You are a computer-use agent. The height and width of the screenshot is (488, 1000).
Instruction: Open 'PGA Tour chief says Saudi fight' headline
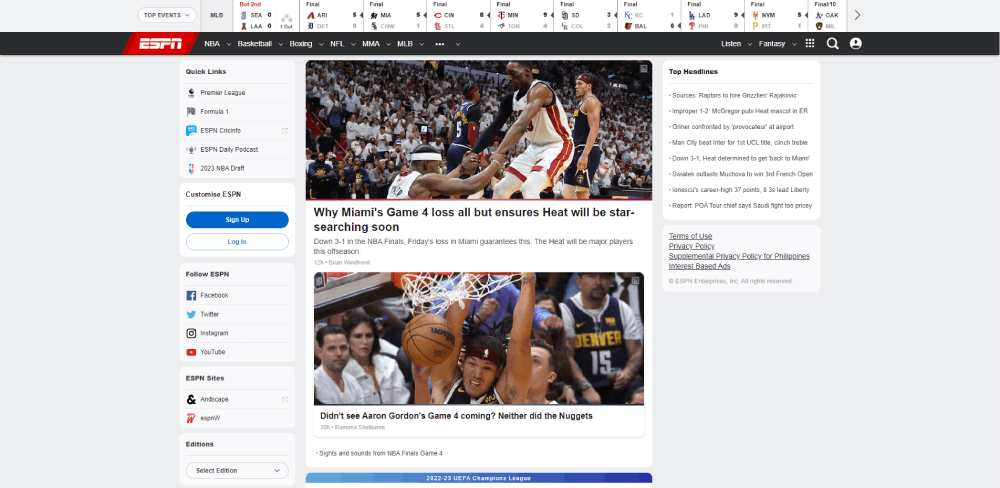742,205
